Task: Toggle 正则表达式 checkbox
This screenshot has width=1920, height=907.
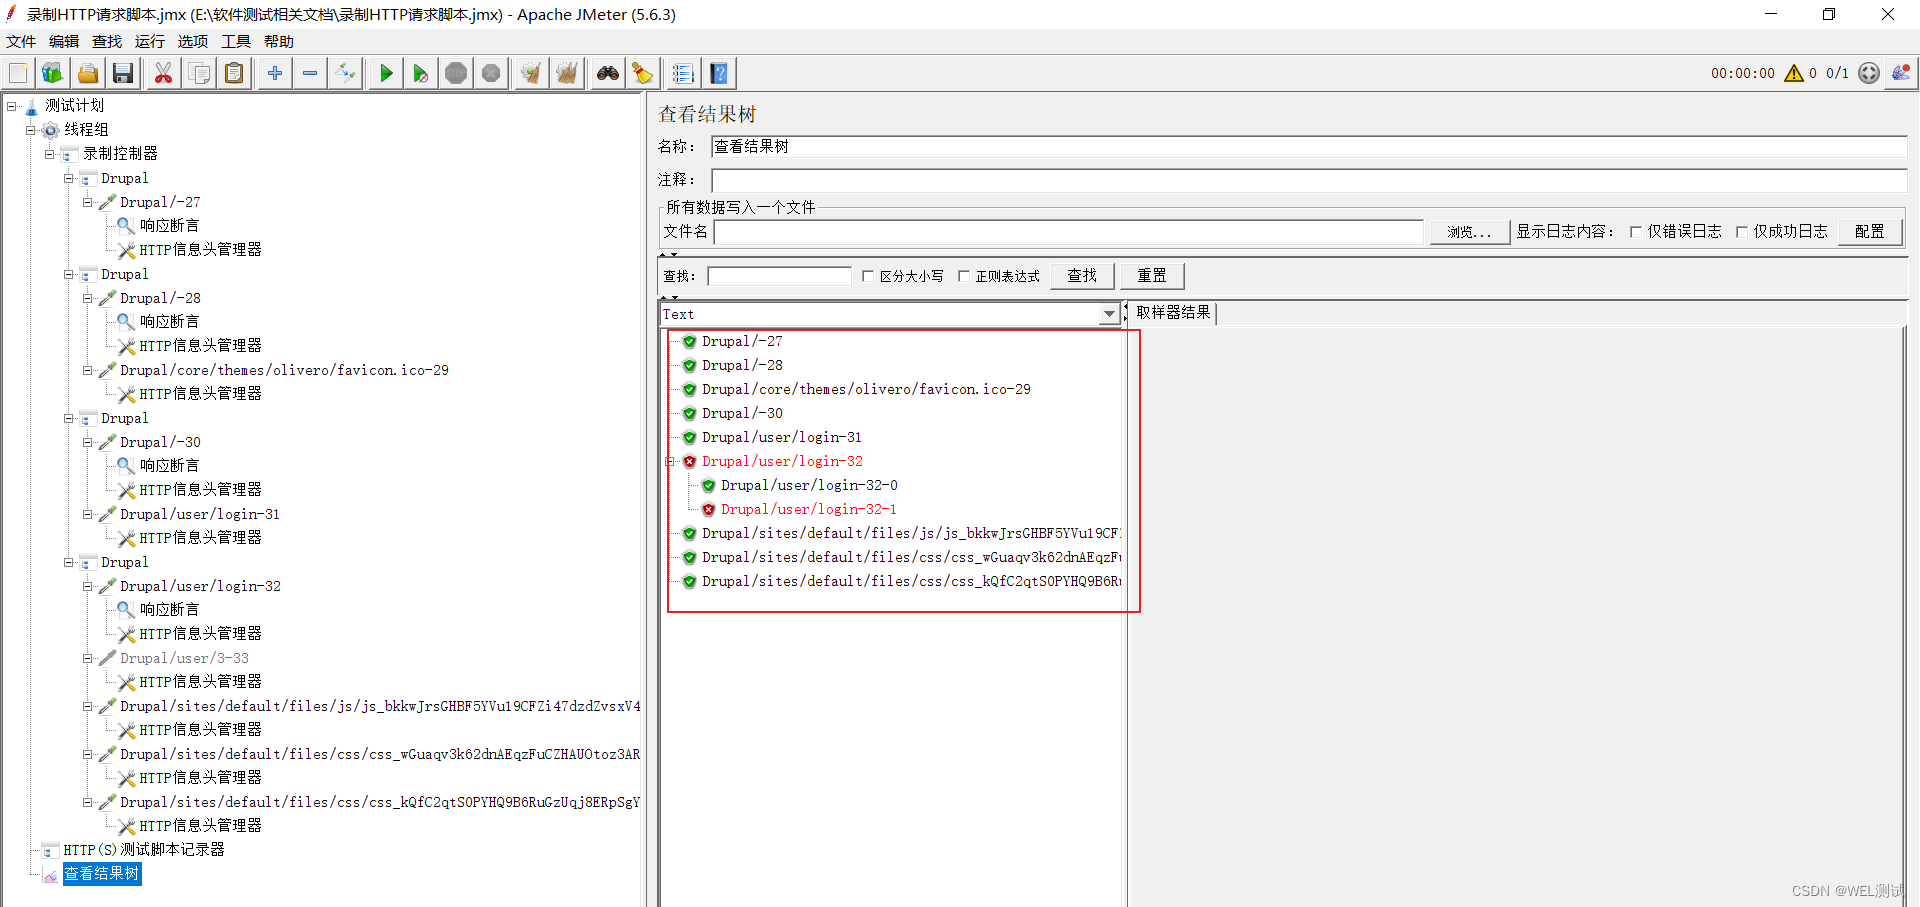Action: pos(964,276)
